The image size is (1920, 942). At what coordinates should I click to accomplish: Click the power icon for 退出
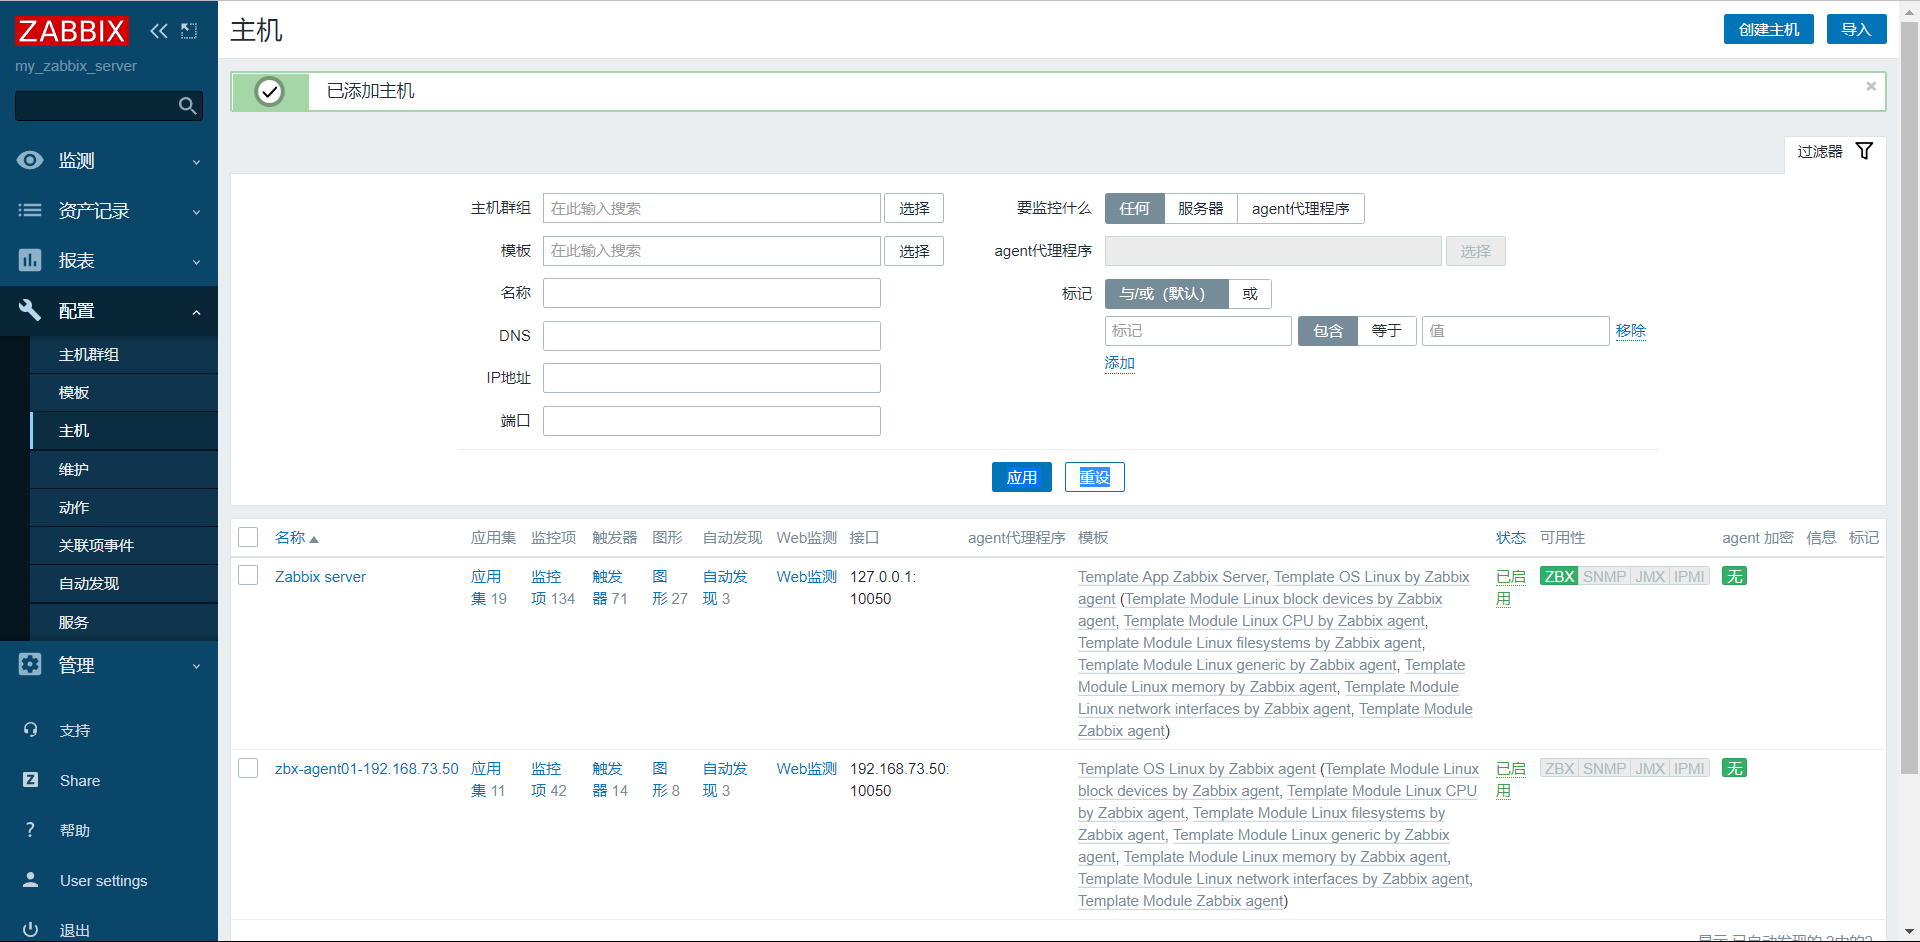[30, 930]
